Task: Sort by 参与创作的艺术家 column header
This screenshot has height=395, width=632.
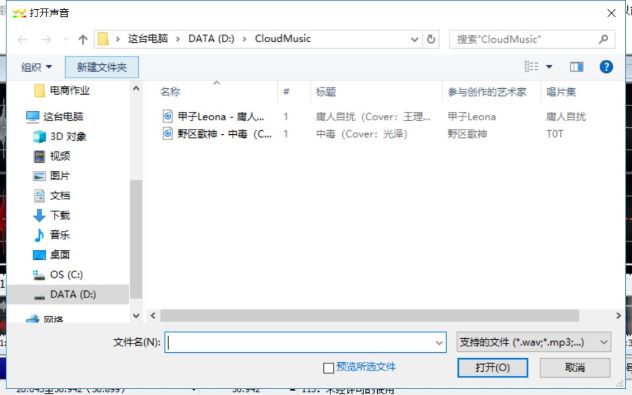Action: pyautogui.click(x=487, y=92)
